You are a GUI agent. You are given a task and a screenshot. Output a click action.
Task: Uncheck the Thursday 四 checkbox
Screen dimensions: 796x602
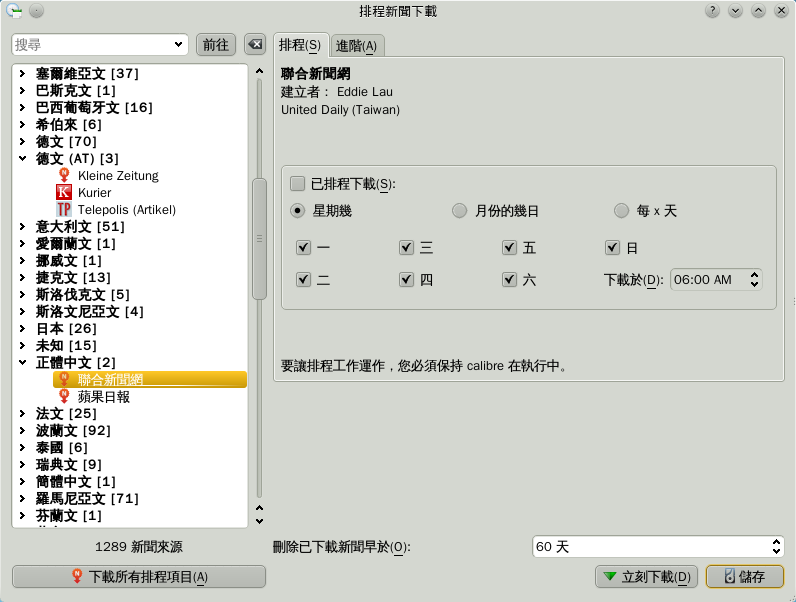[x=407, y=279]
